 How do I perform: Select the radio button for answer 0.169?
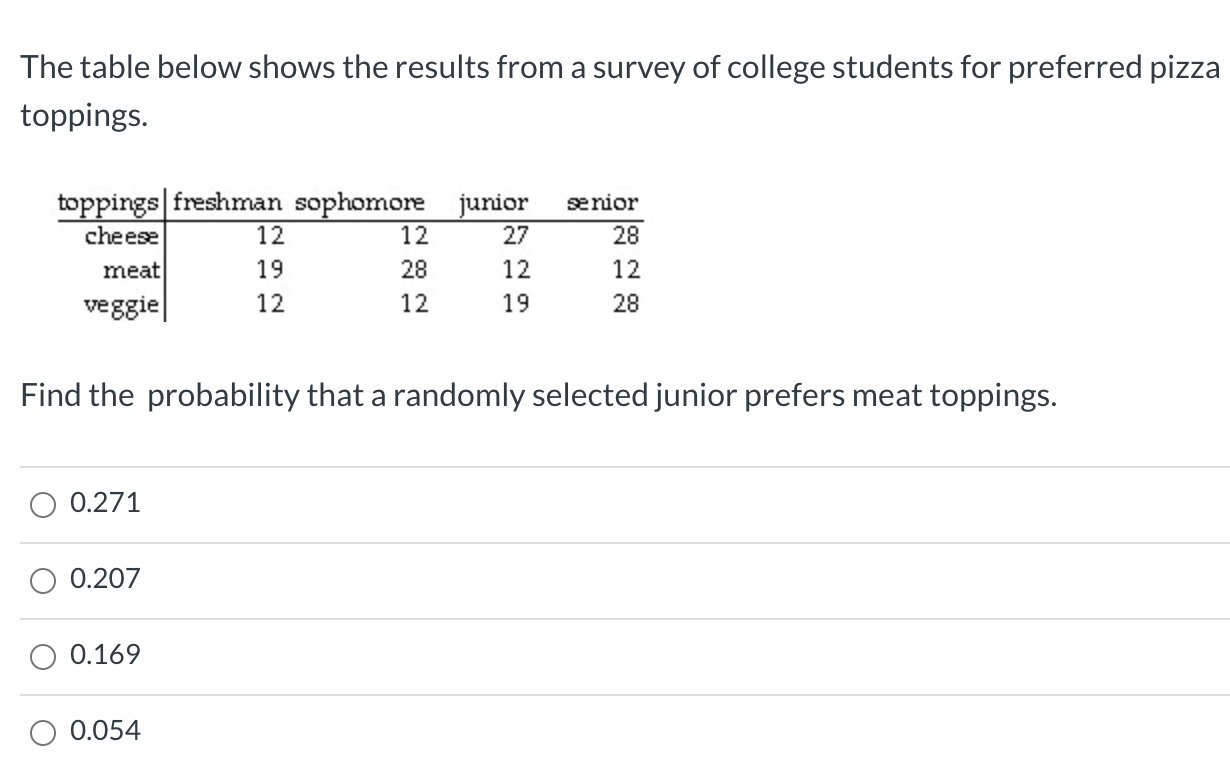pyautogui.click(x=42, y=656)
